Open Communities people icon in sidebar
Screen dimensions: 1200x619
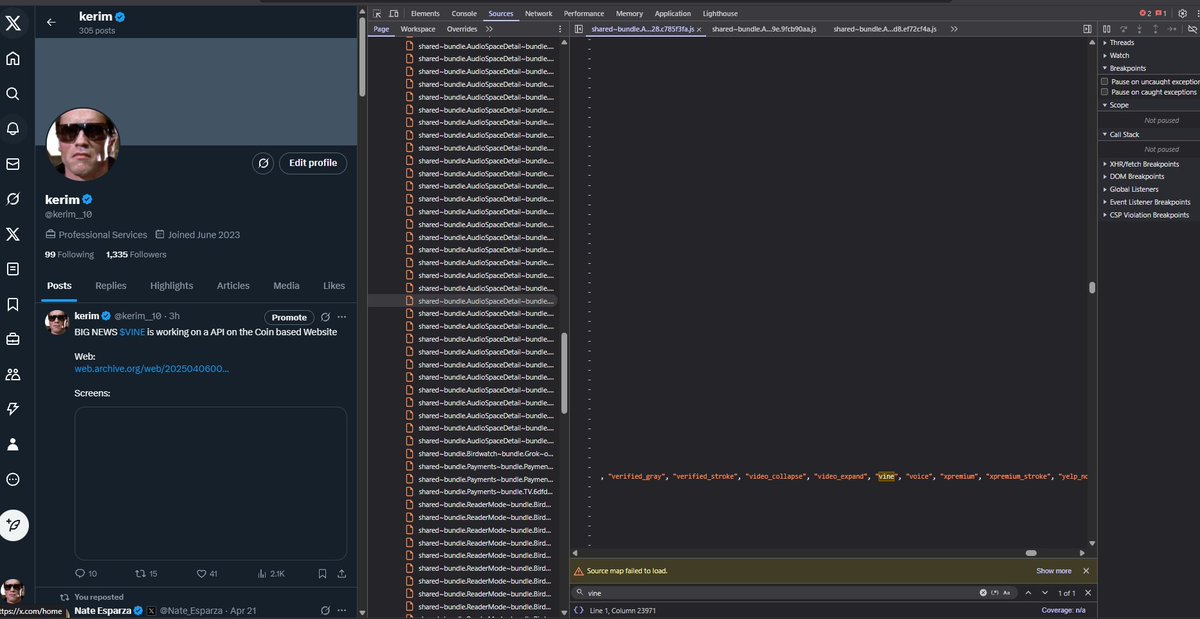13,374
